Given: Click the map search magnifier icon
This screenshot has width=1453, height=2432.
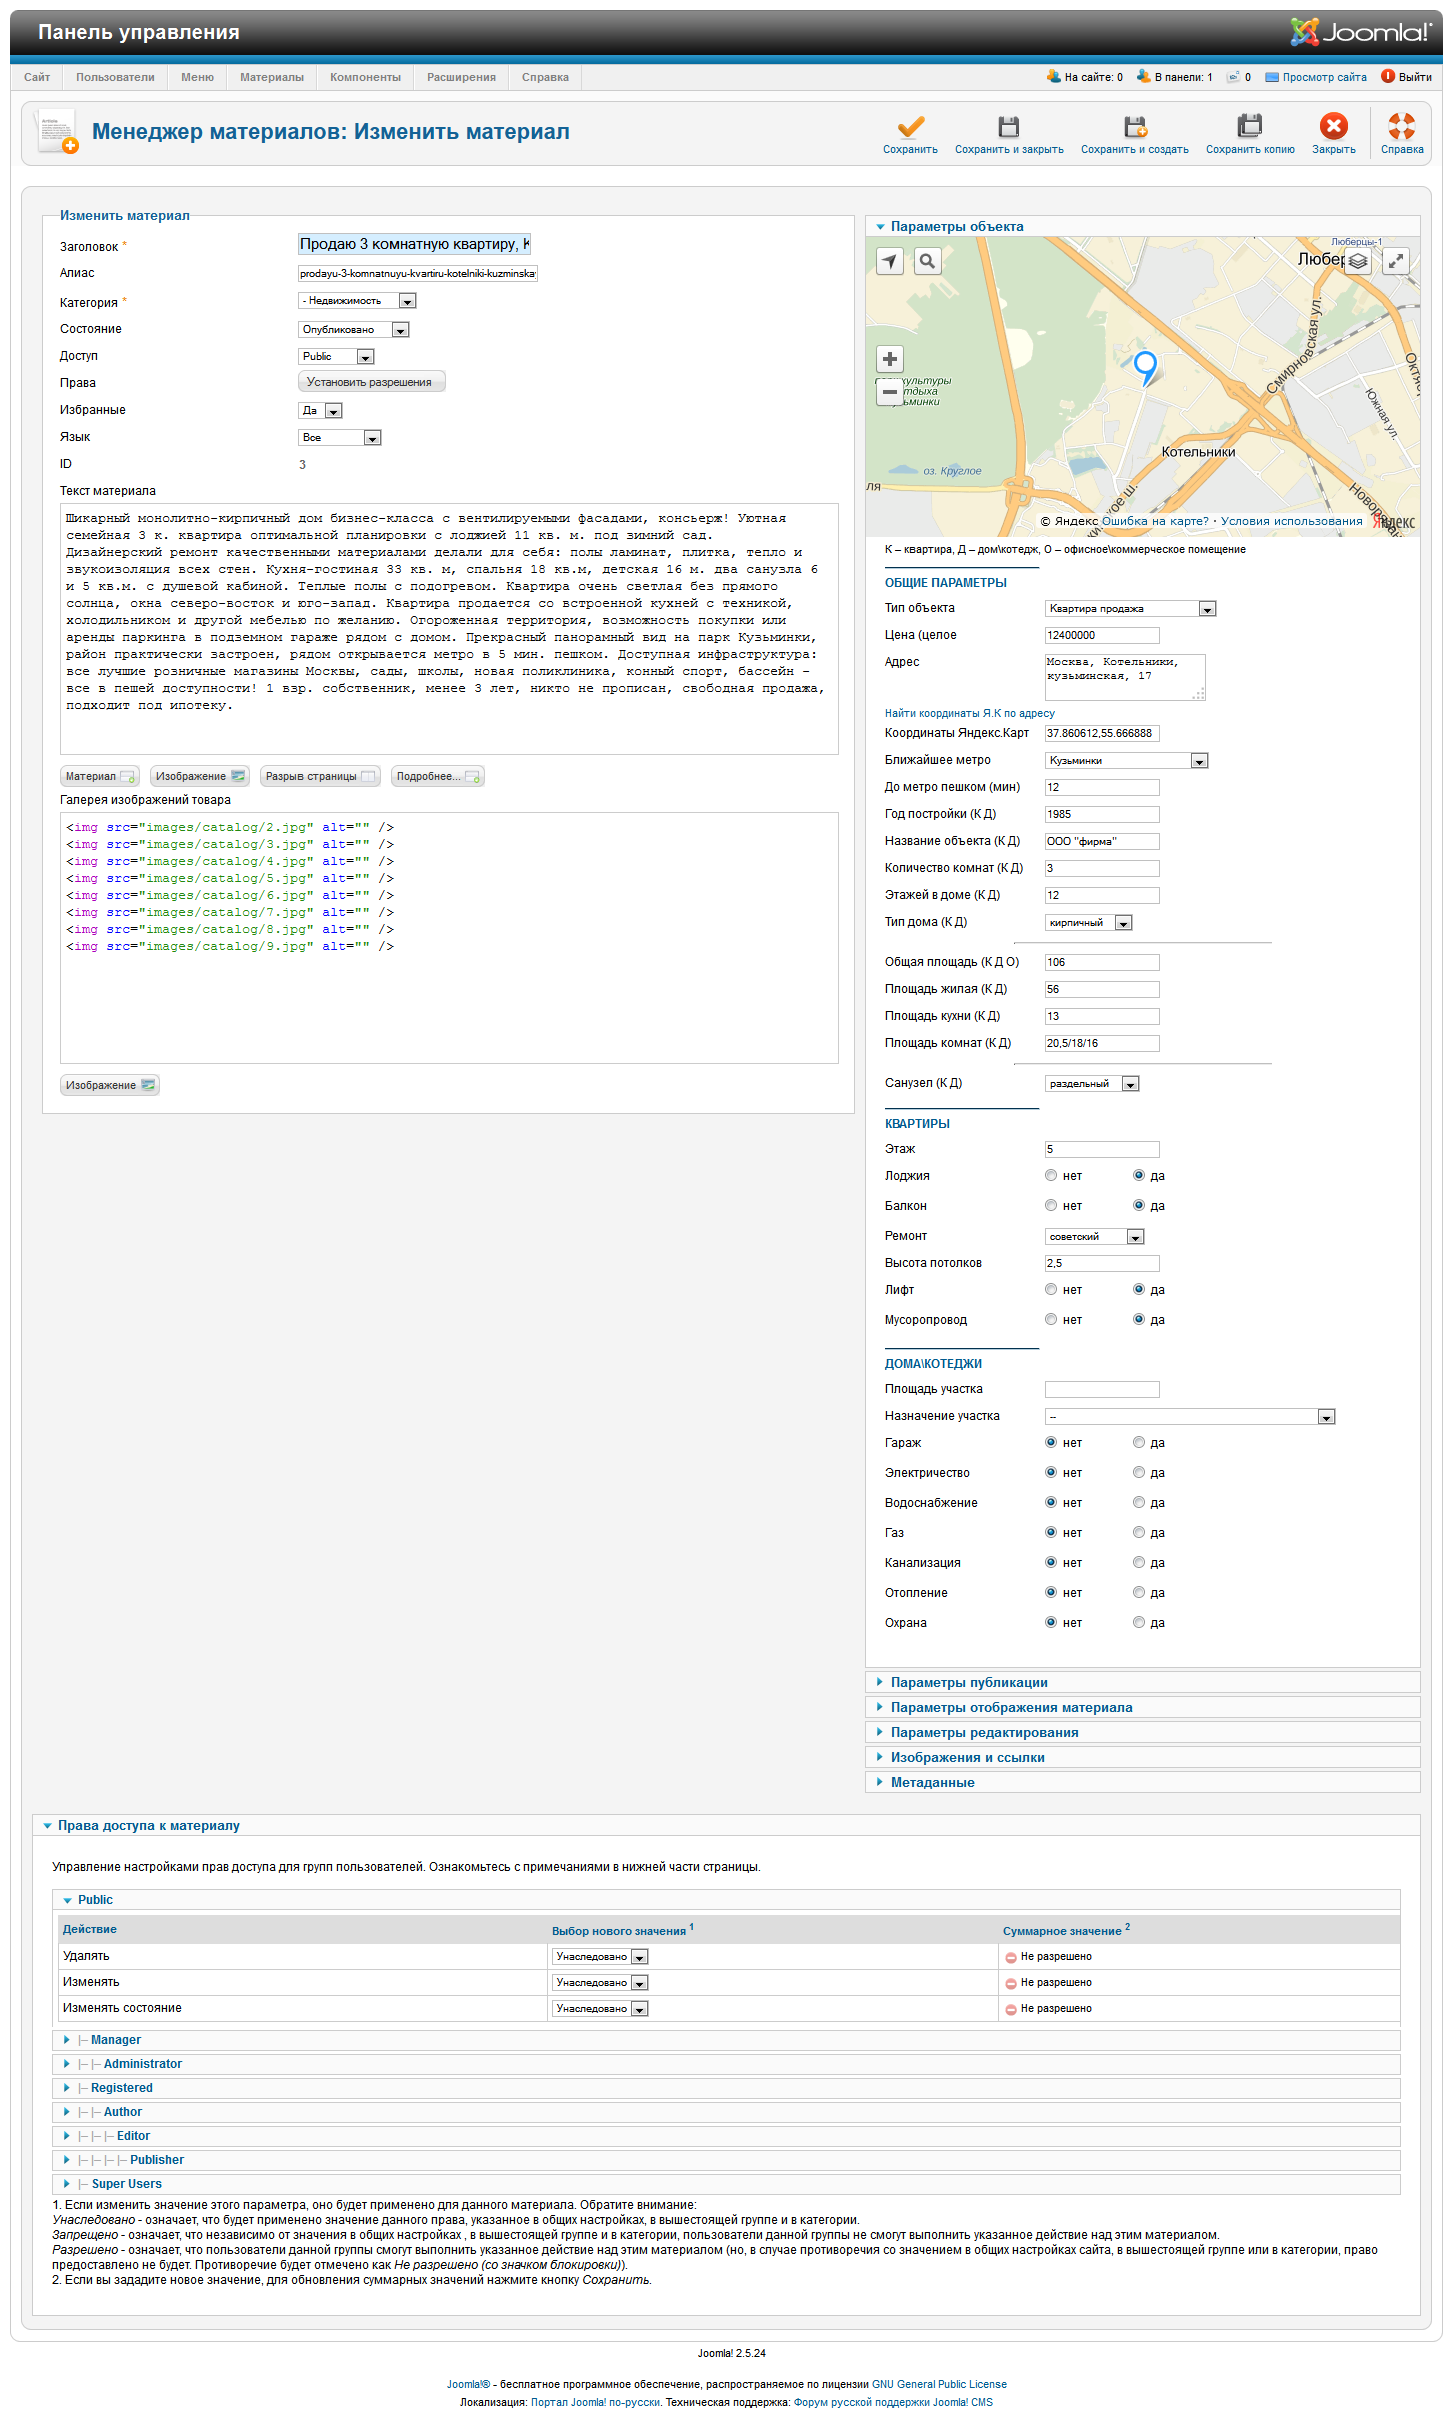Looking at the screenshot, I should [928, 262].
